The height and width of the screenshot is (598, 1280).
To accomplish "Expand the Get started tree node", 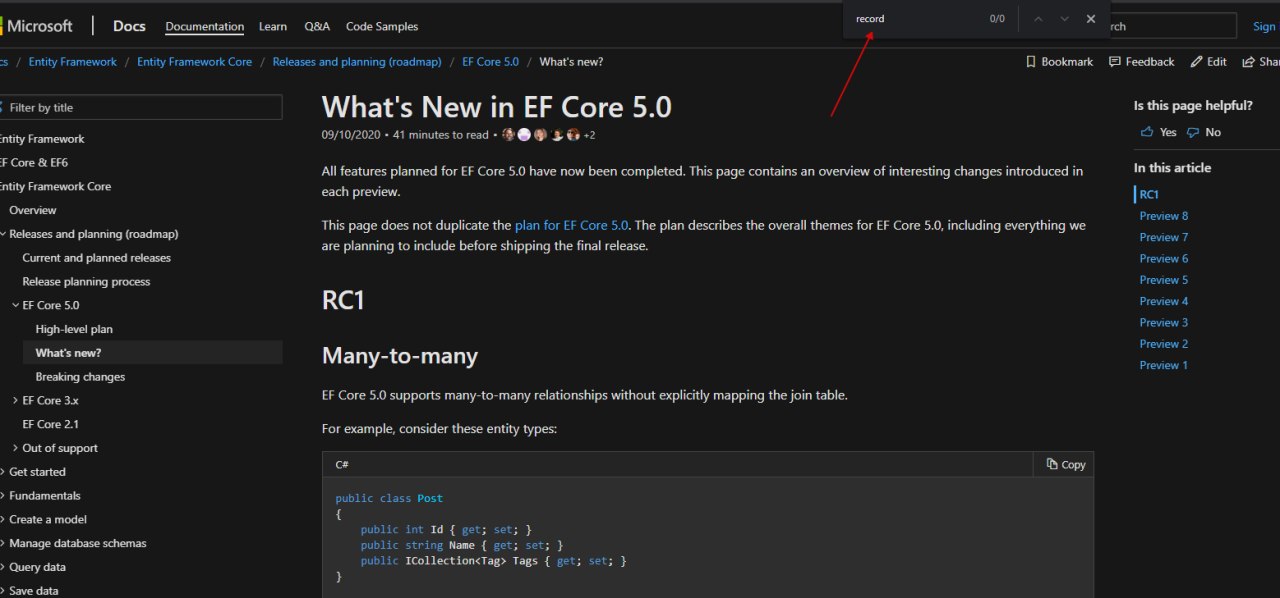I will click(4, 472).
